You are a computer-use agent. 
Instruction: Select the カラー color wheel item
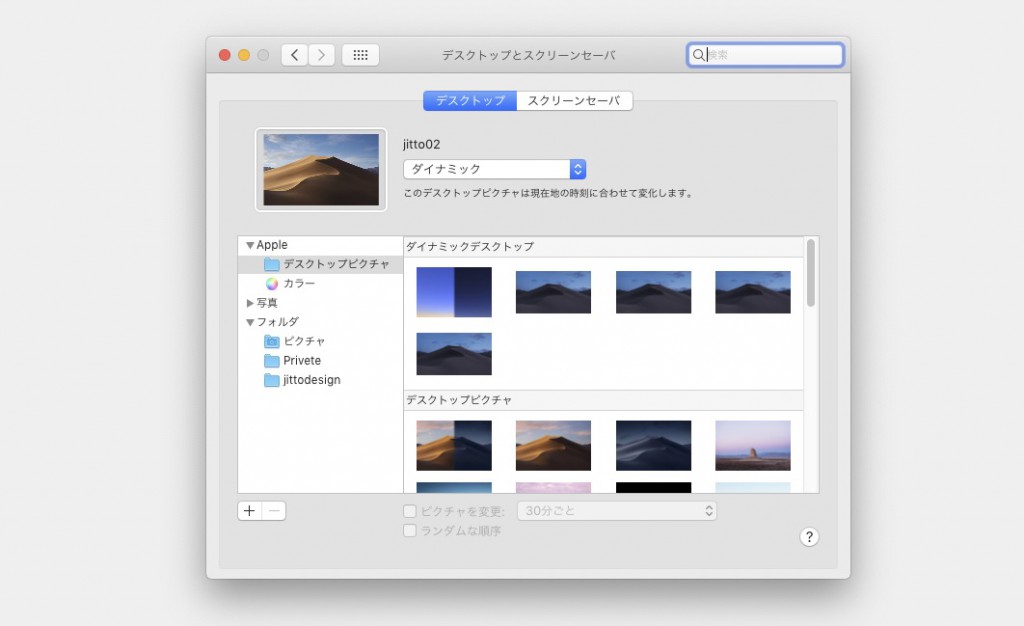290,283
